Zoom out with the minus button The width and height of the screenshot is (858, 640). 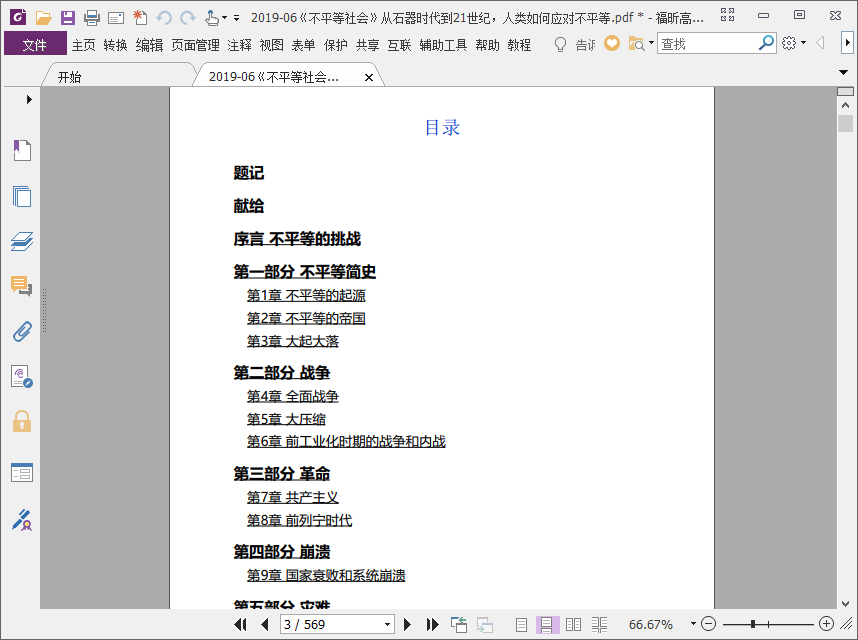(708, 624)
